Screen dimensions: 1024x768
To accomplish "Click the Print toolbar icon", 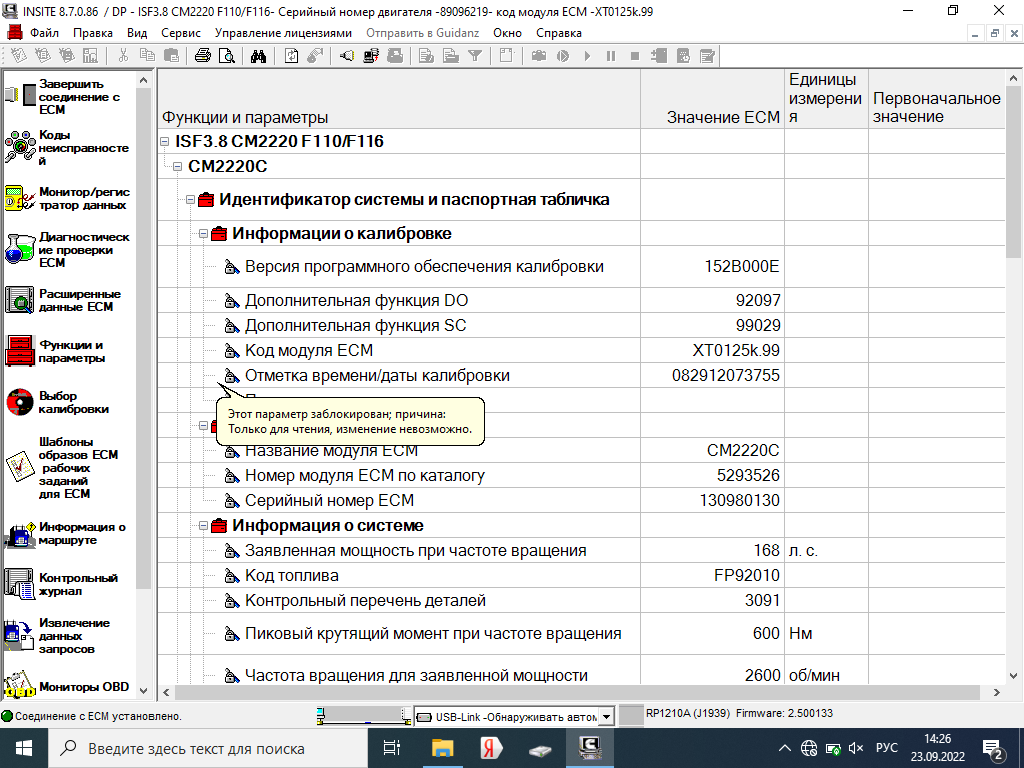I will click(x=202, y=56).
